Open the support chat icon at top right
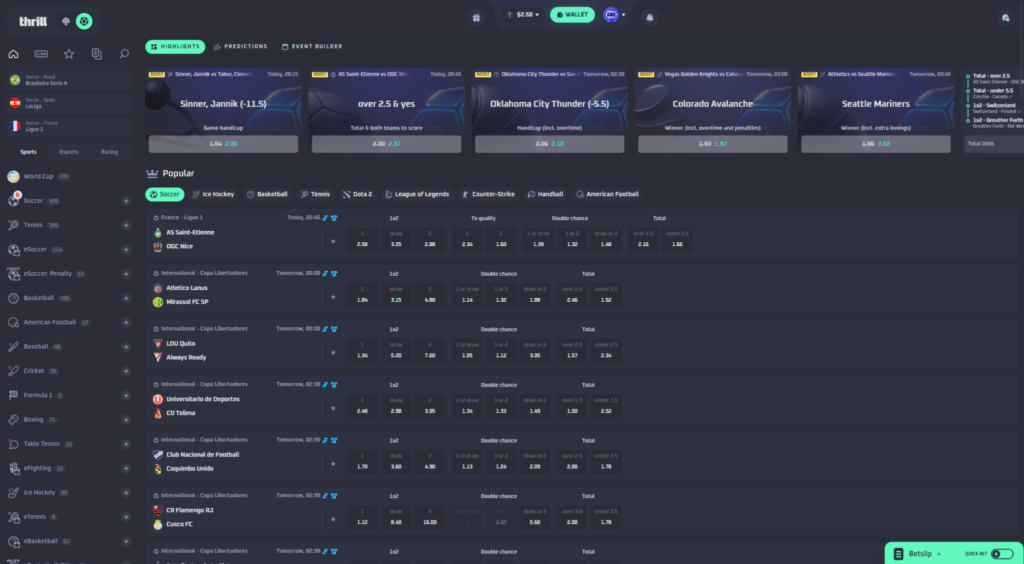1024x564 pixels. 1006,18
